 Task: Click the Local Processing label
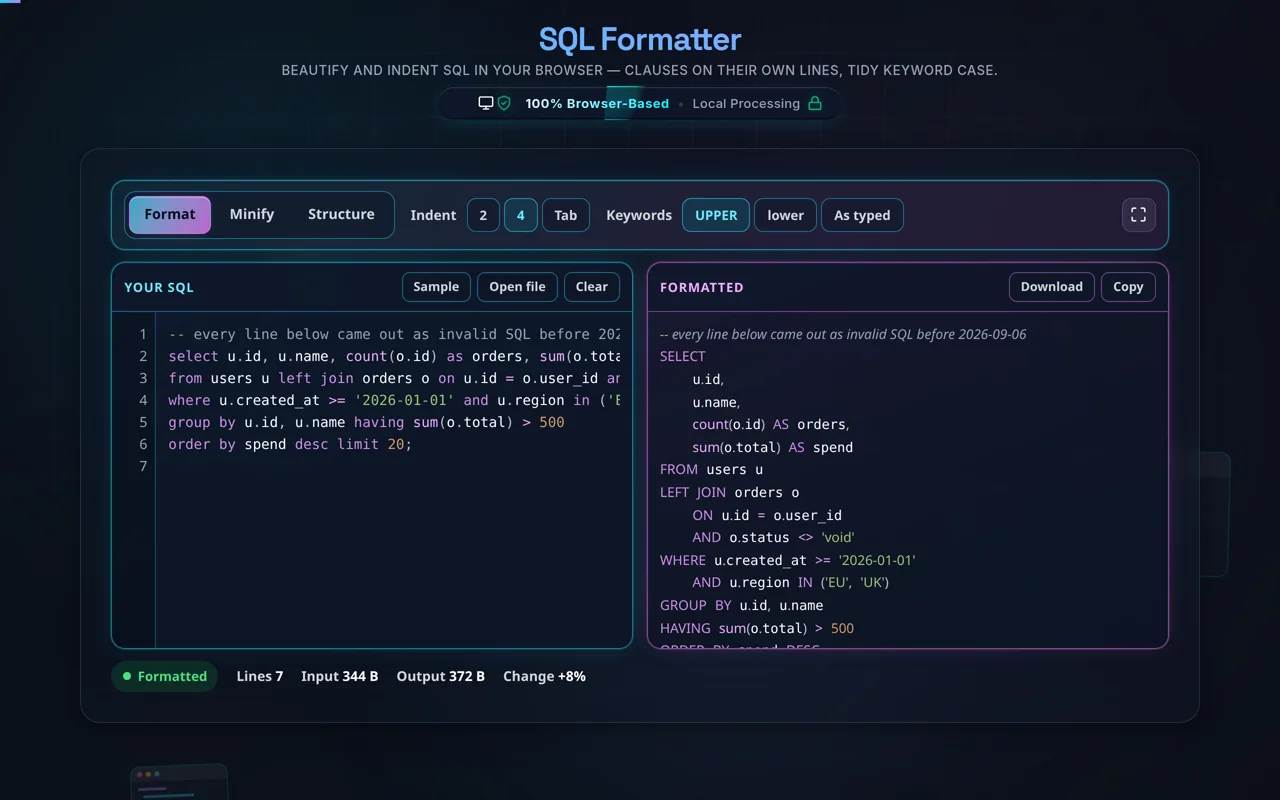click(746, 103)
